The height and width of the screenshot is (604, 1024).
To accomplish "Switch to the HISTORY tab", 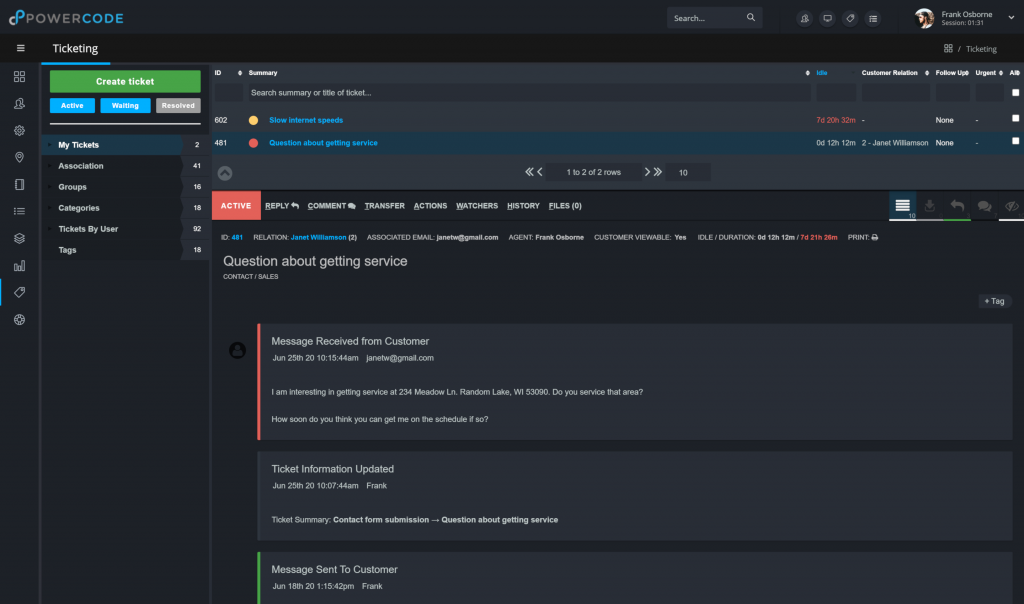I will click(x=523, y=206).
